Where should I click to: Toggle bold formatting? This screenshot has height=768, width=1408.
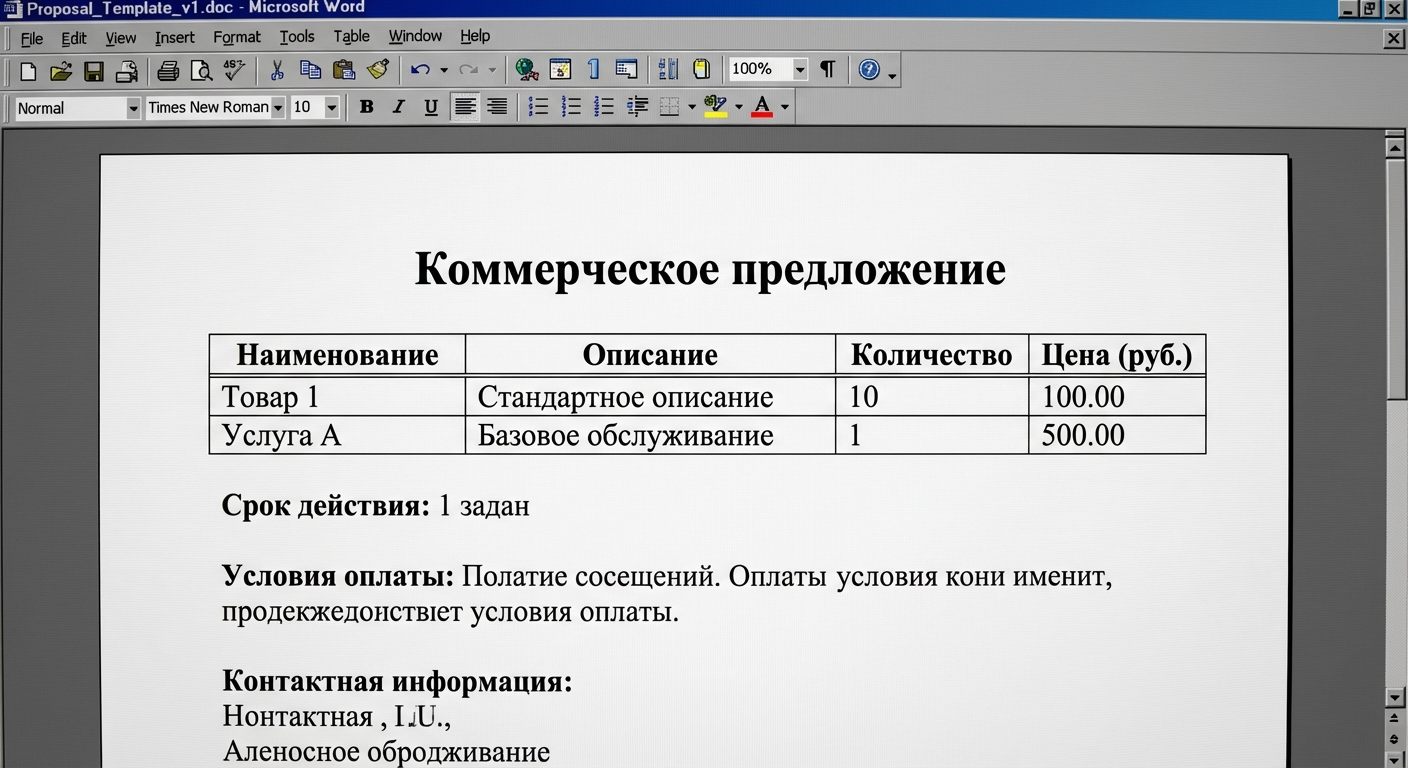tap(366, 106)
